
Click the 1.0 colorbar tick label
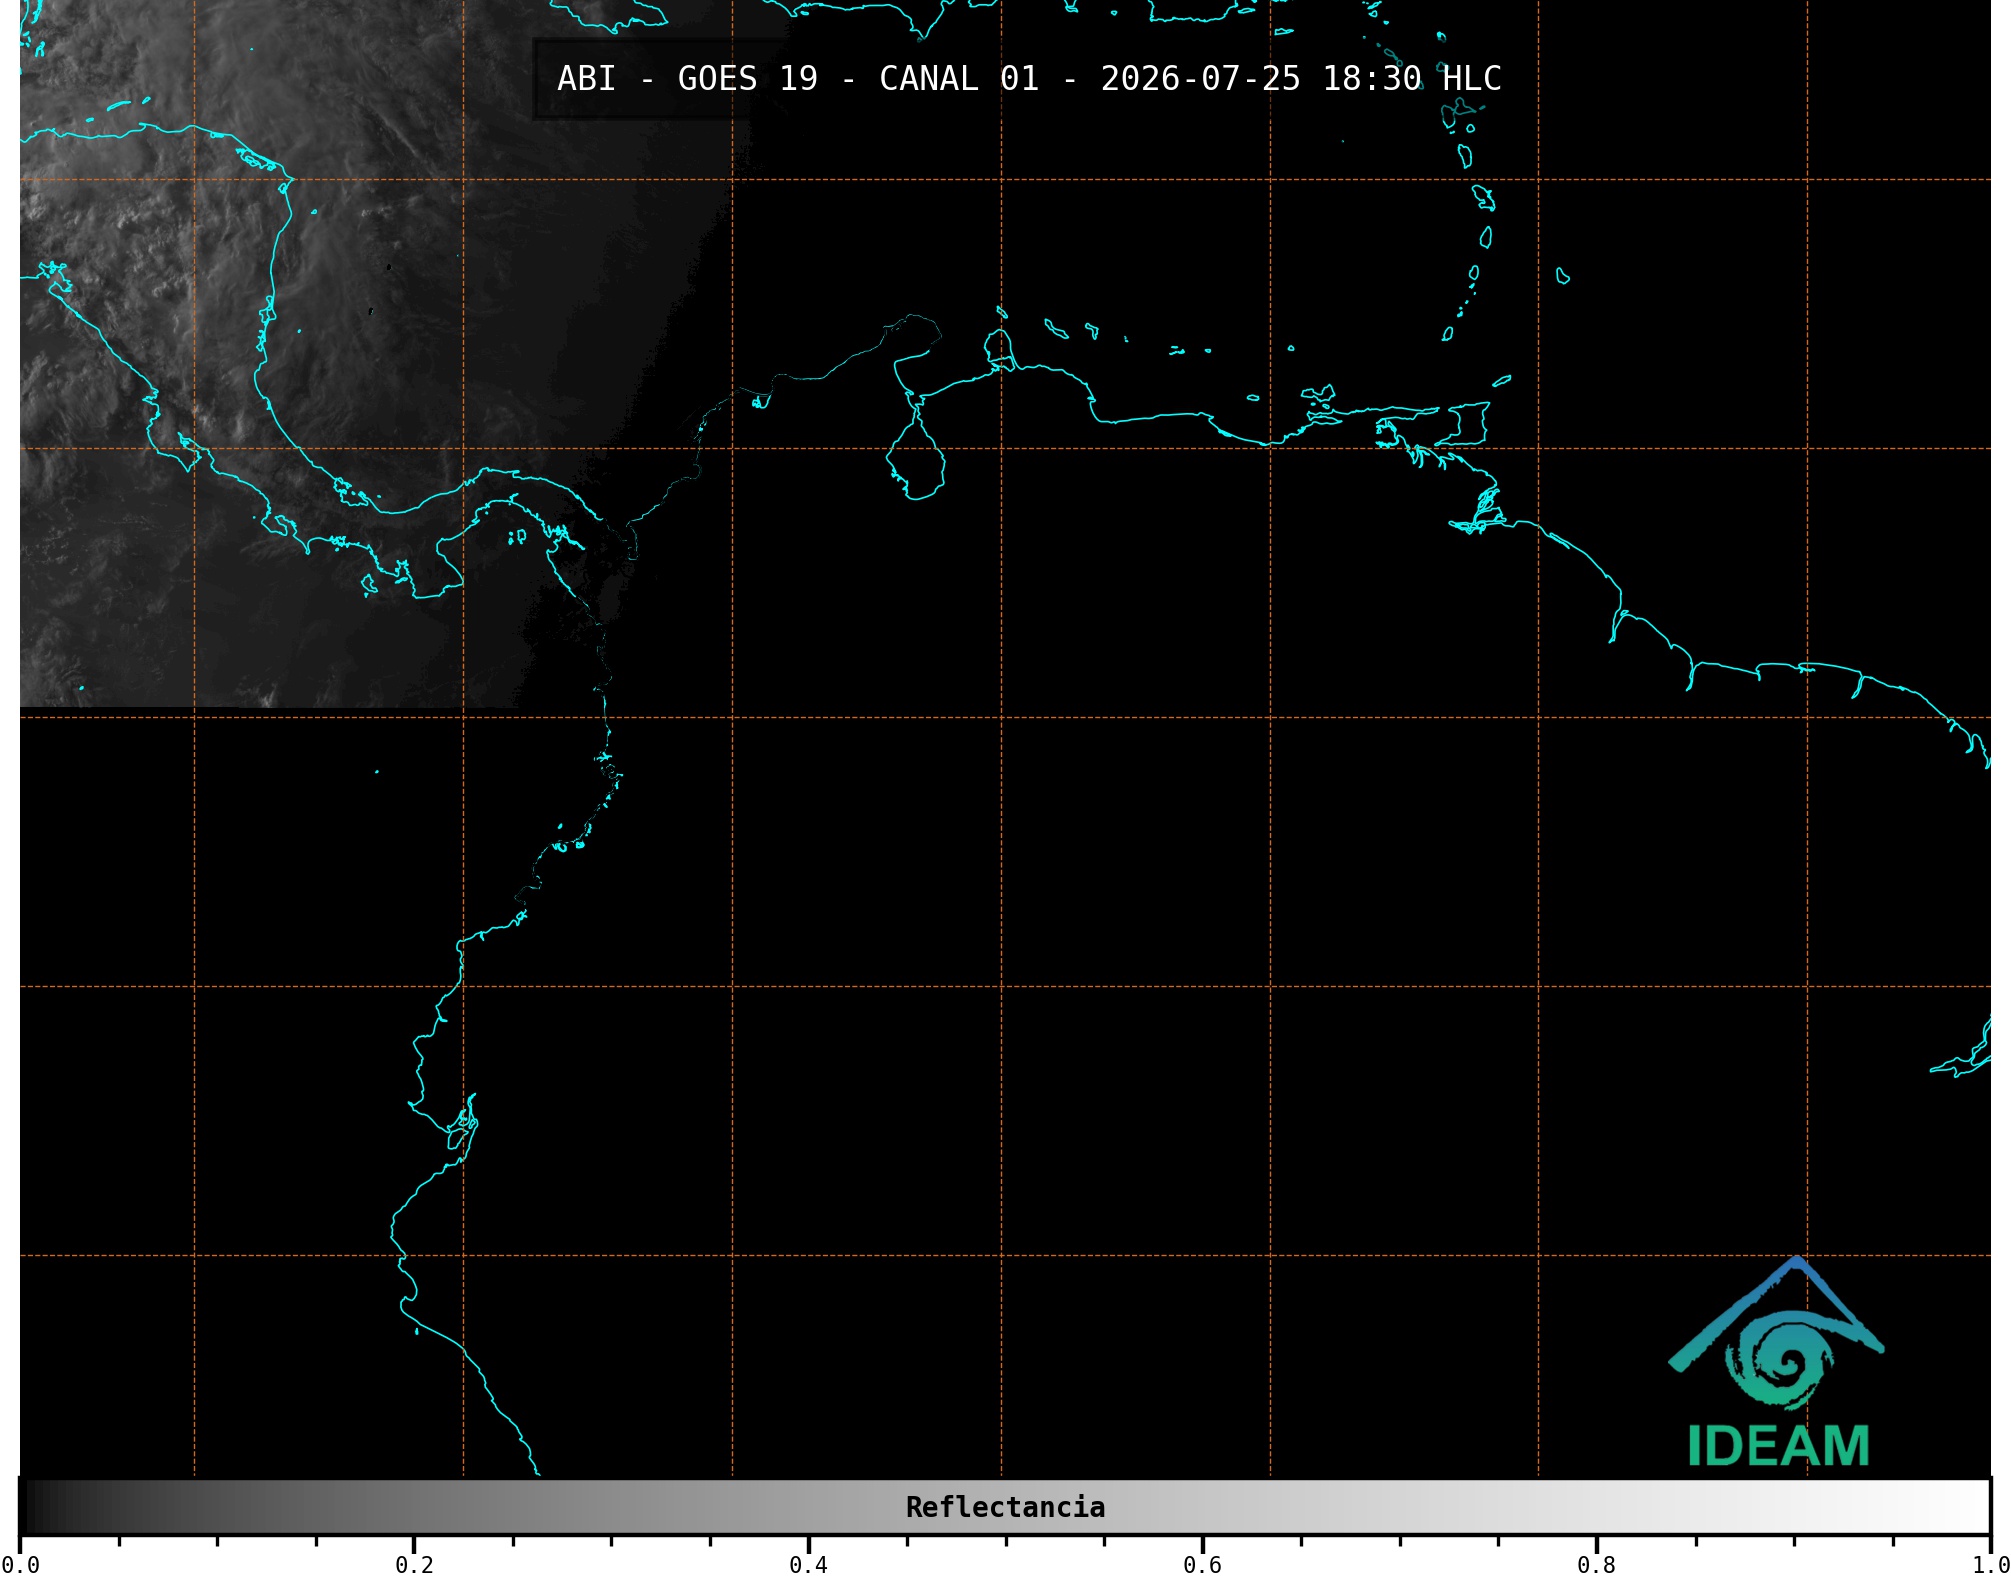tap(1990, 1565)
